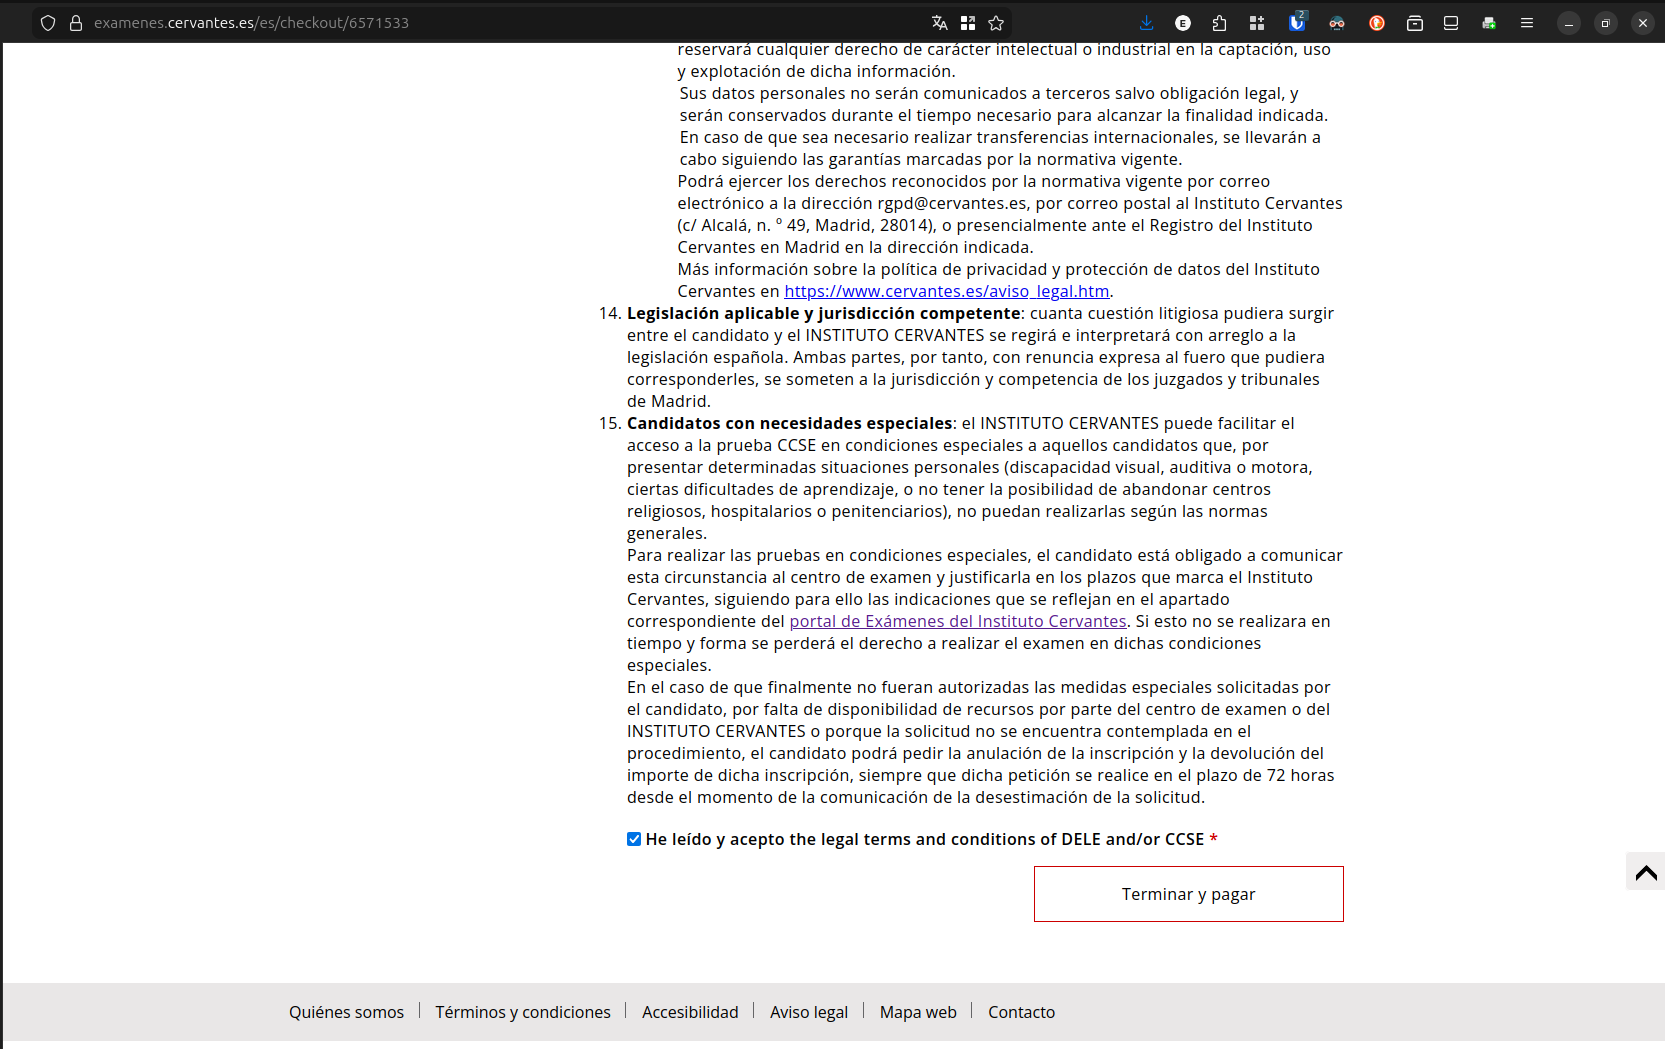Click the translate page icon

pyautogui.click(x=939, y=23)
